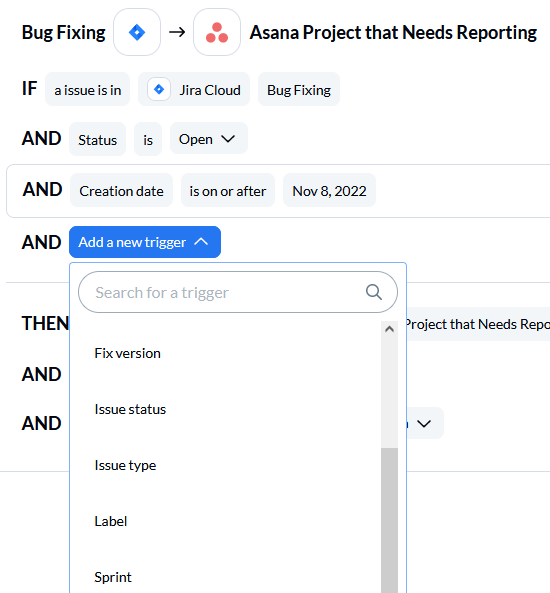Choose Sprint from trigger list

tap(113, 577)
